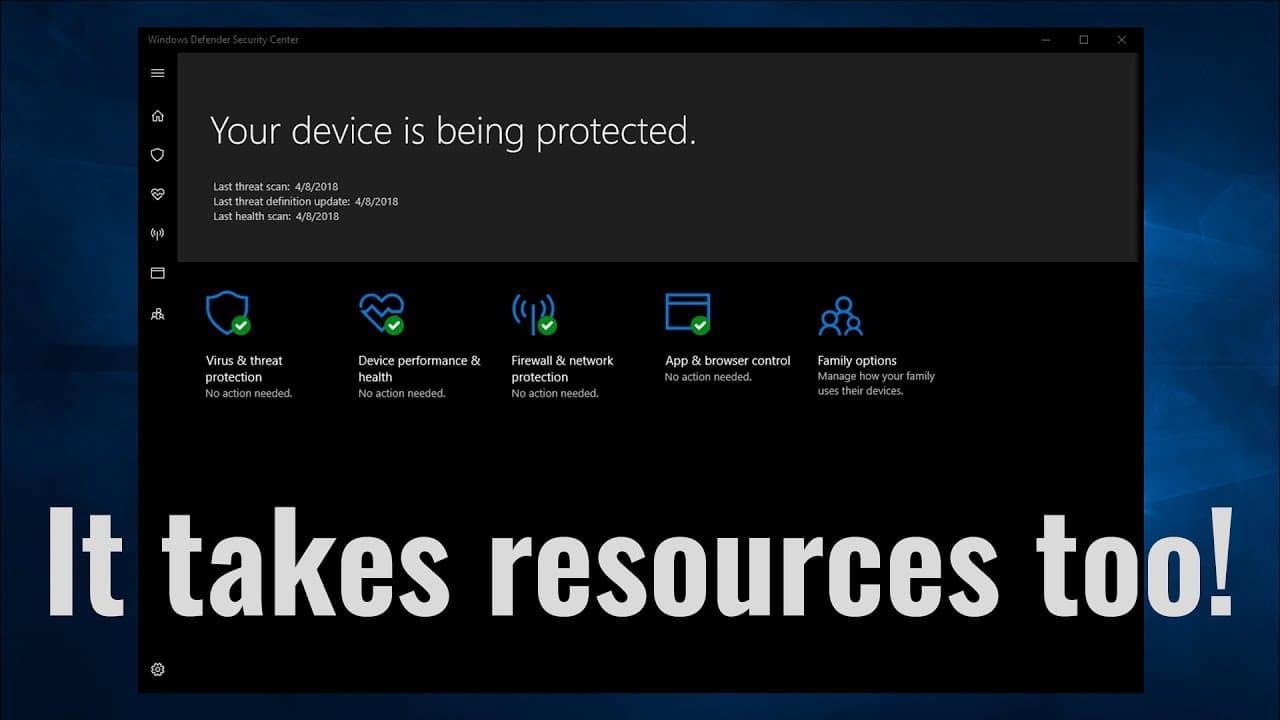Close the Windows Defender Security Center window
Viewport: 1280px width, 720px height.
pyautogui.click(x=1122, y=40)
